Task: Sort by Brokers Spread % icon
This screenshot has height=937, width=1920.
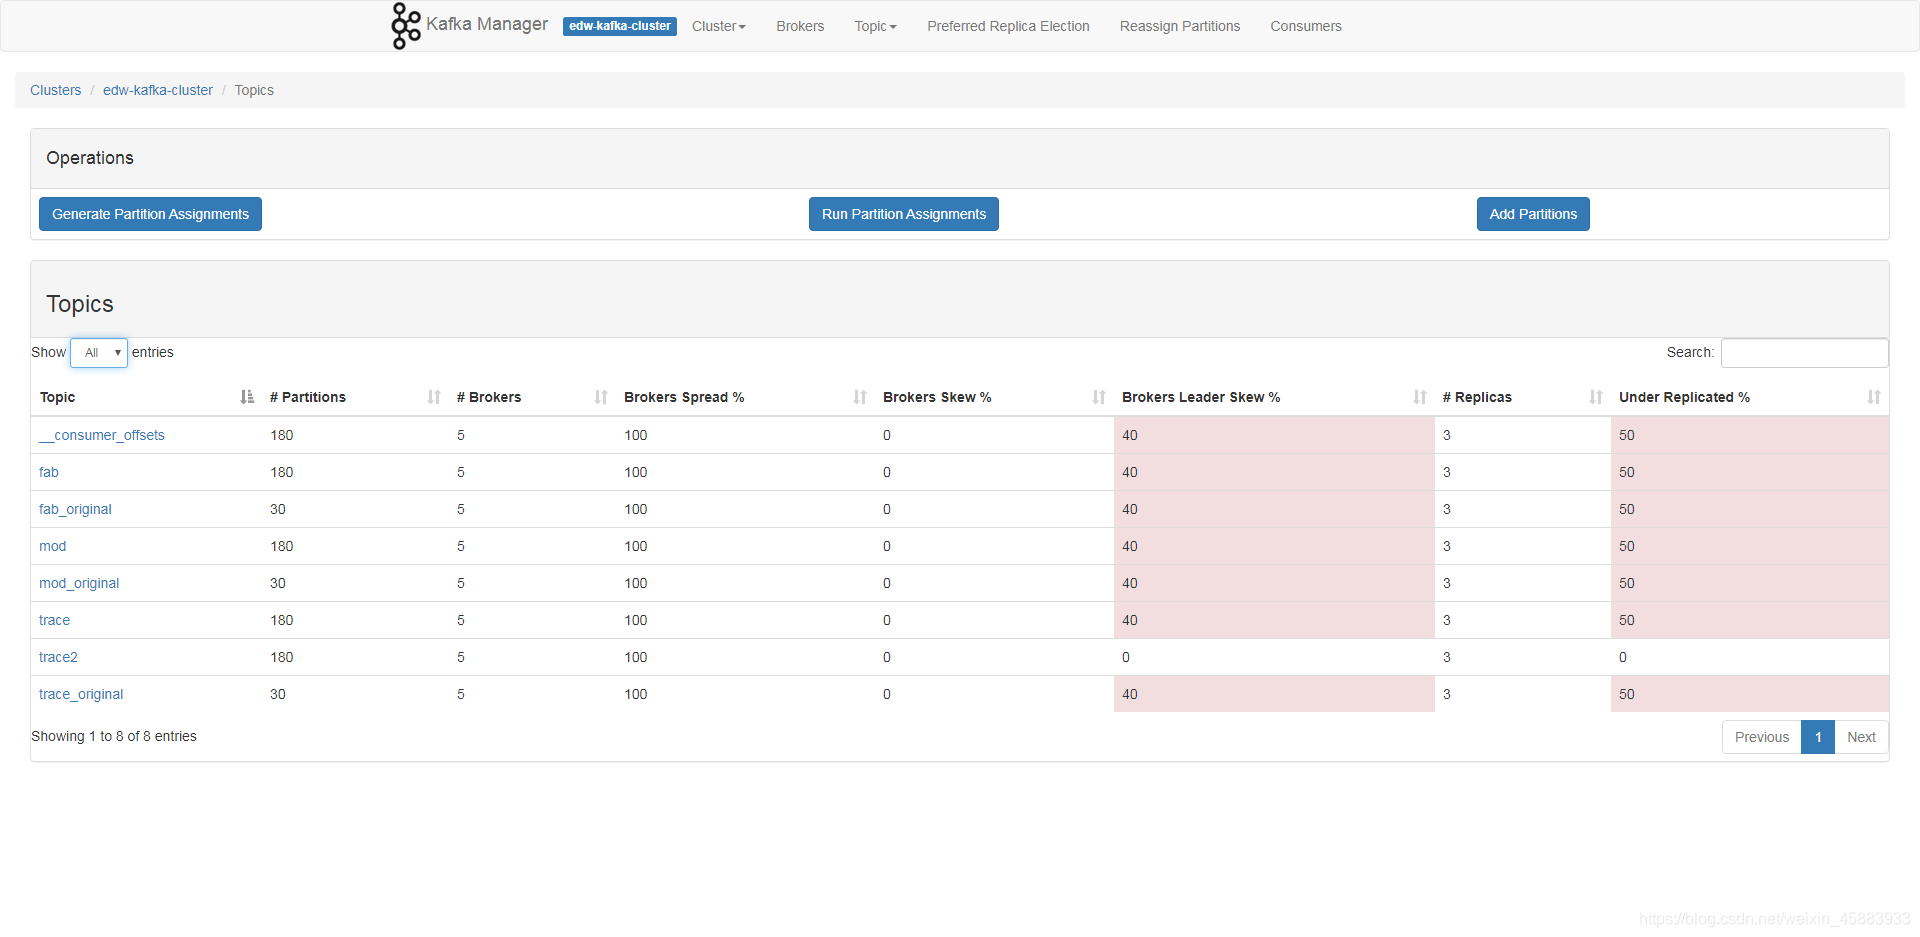Action: tap(860, 397)
